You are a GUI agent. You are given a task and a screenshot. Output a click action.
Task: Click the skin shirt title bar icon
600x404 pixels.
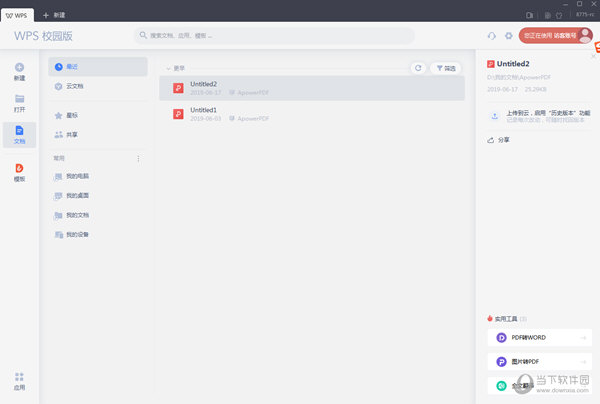pos(559,15)
